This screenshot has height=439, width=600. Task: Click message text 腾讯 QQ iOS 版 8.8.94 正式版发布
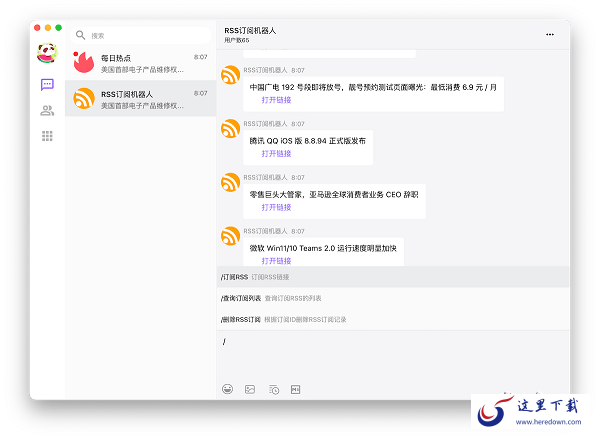308,141
